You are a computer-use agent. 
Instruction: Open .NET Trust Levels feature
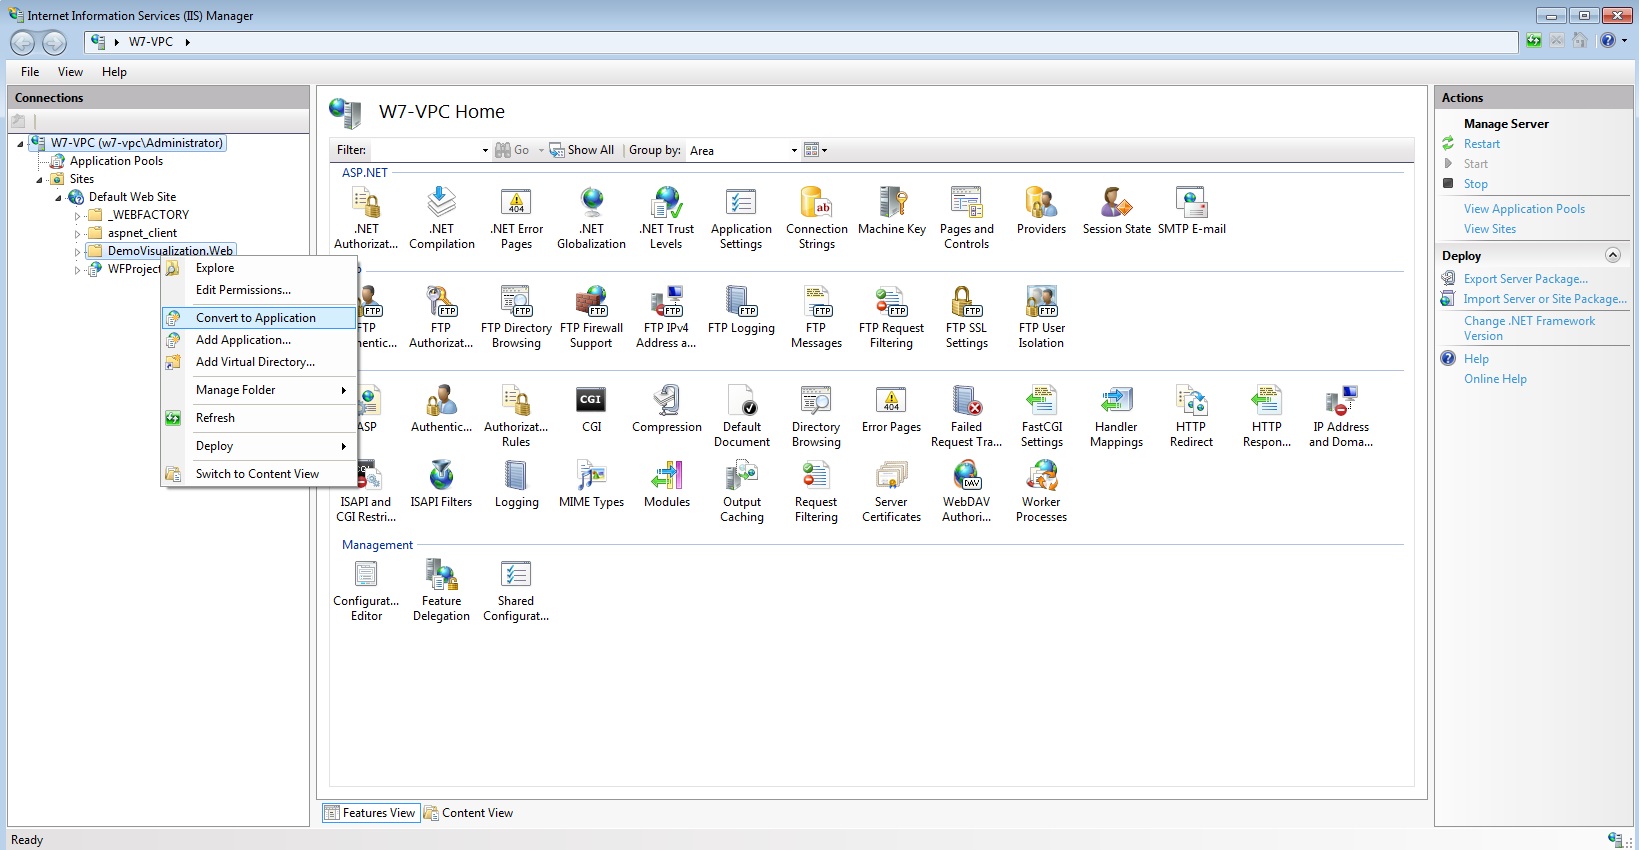(x=666, y=218)
